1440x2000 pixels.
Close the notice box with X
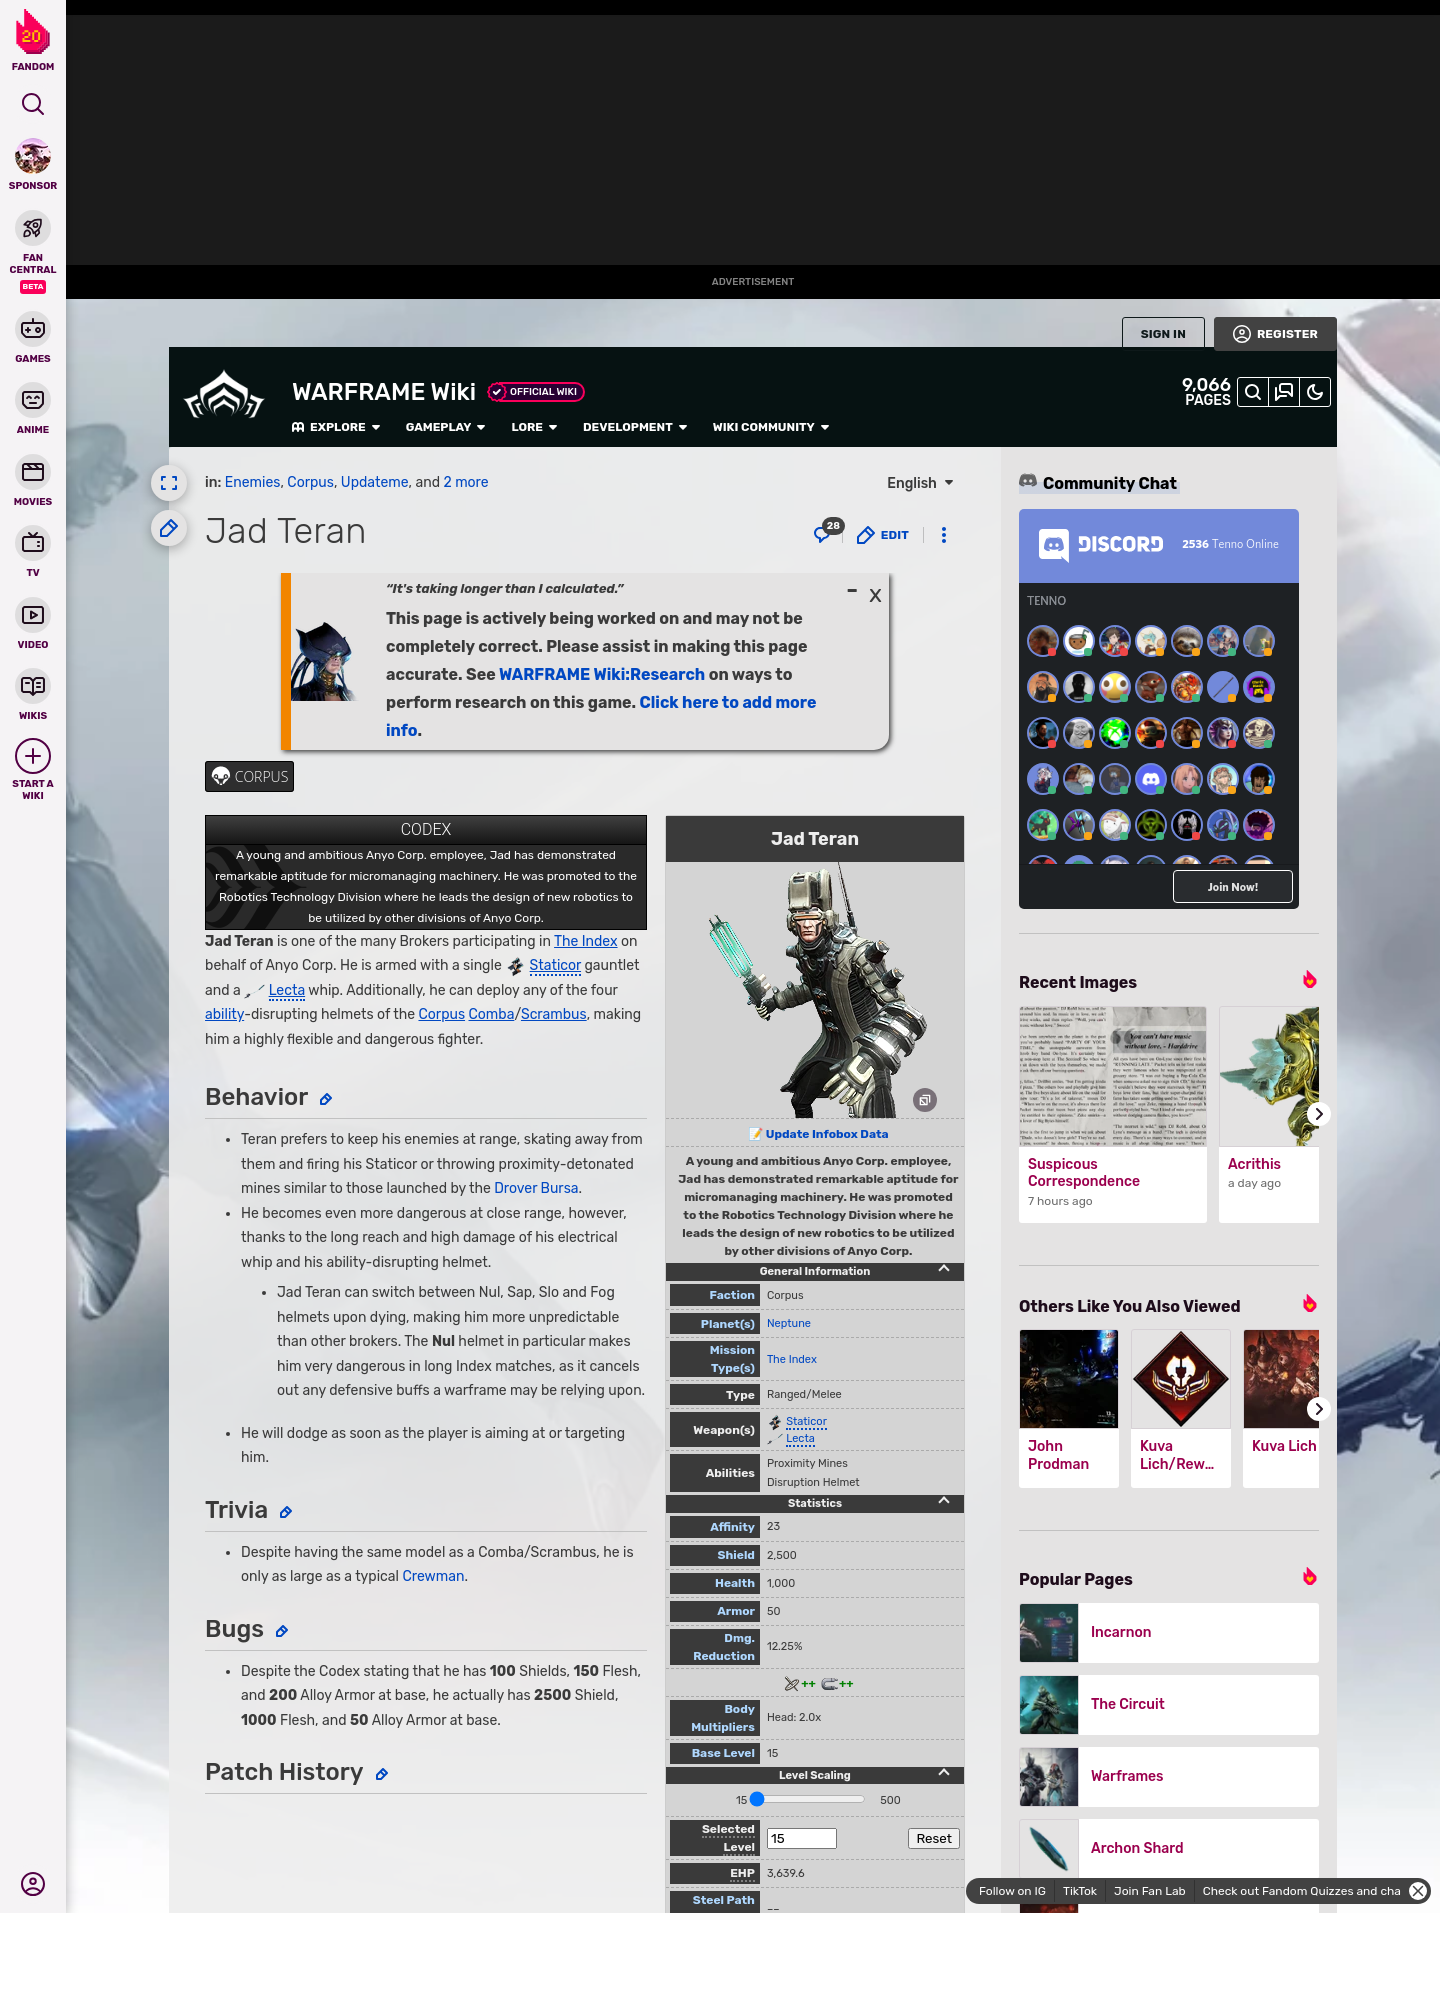tap(875, 595)
